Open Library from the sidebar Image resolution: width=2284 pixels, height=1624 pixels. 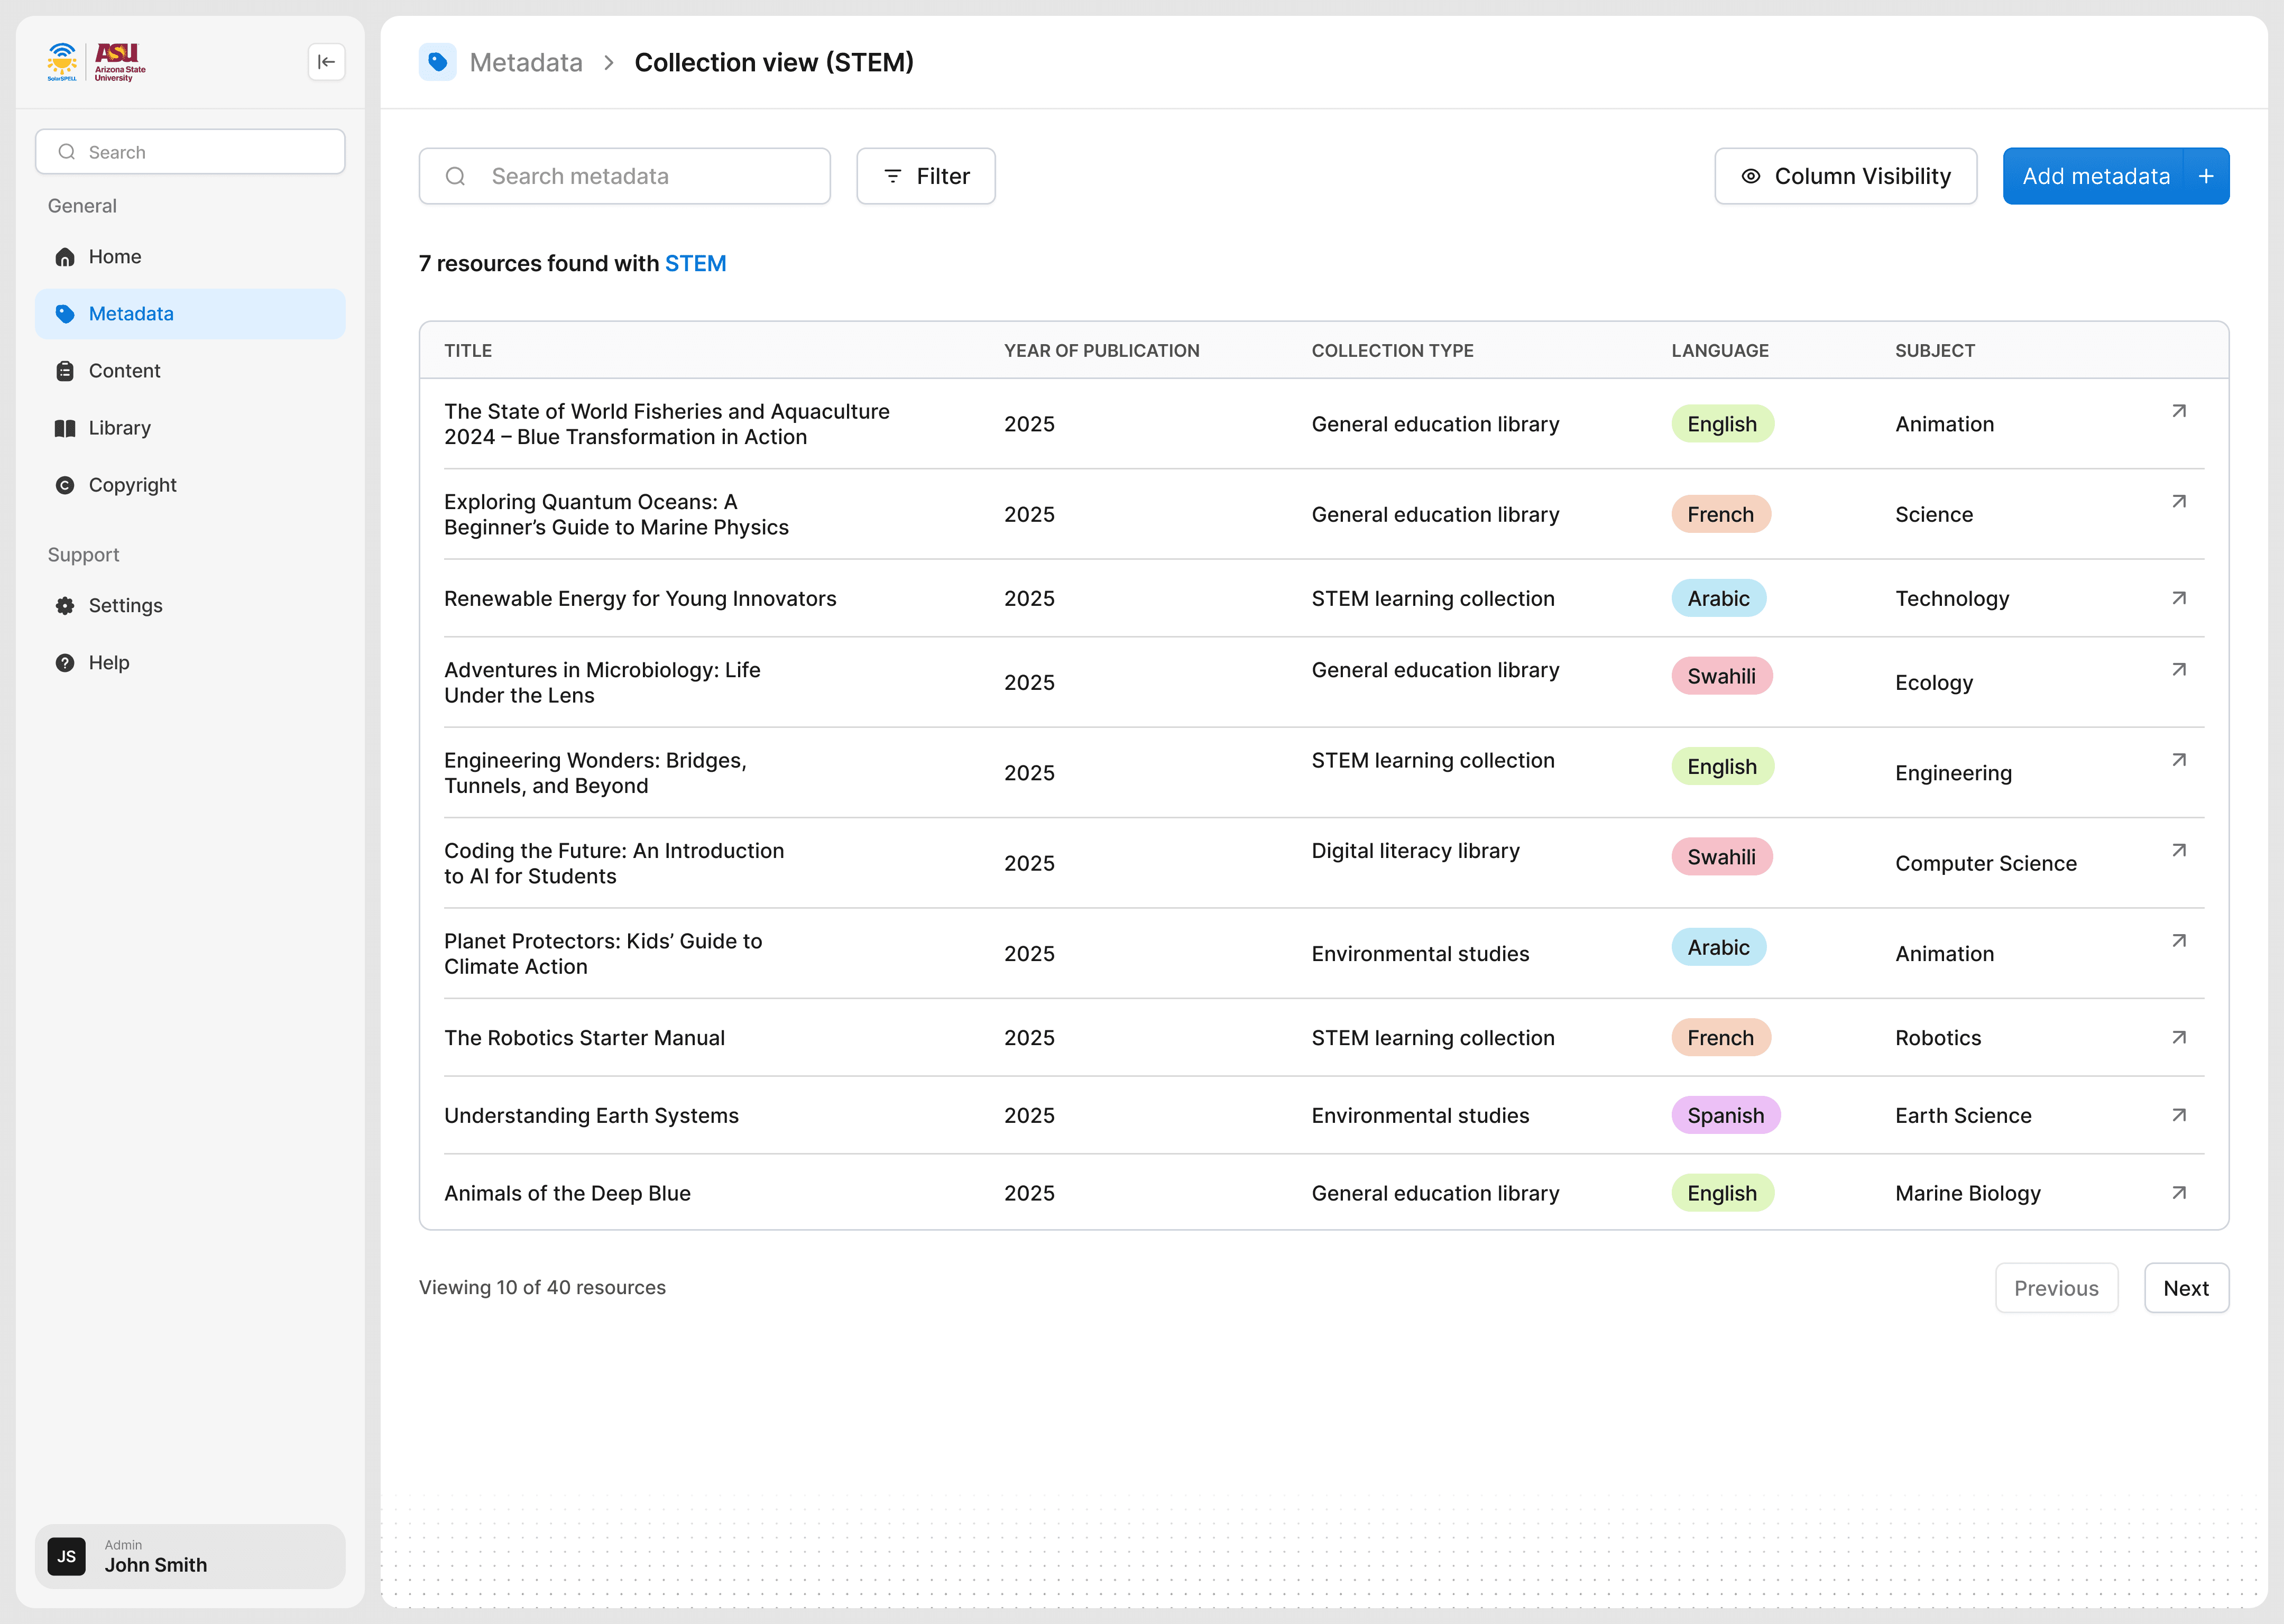[x=119, y=428]
